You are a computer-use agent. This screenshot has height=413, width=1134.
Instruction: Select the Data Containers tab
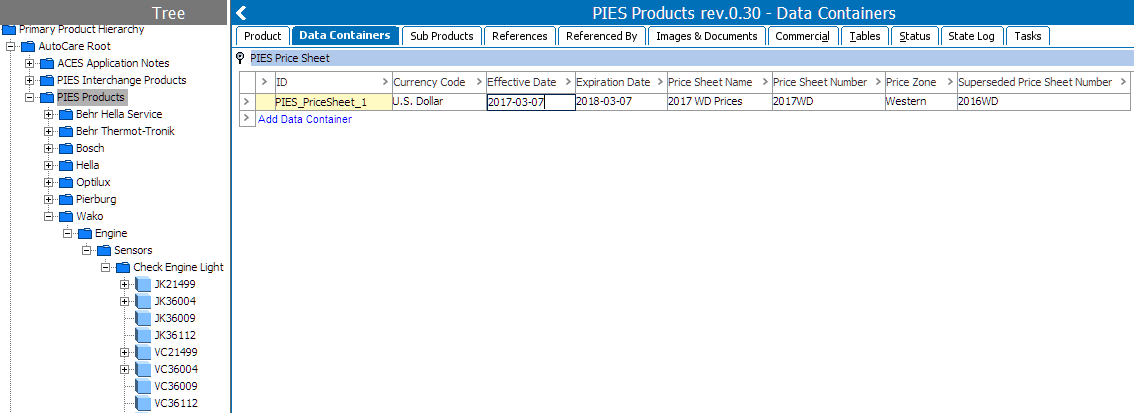pos(345,35)
